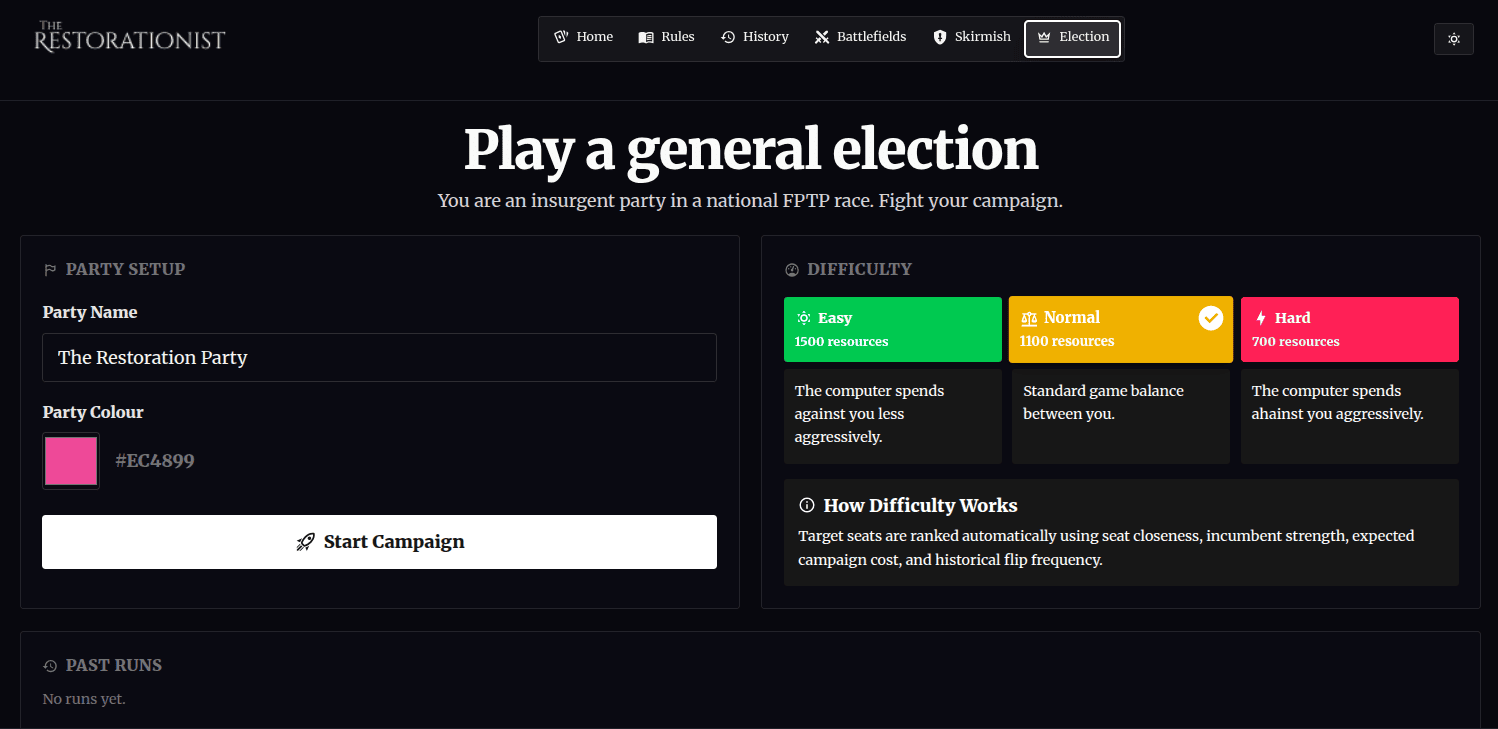Switch to the Election tab
Screen dimensions: 1498x729
point(1072,38)
